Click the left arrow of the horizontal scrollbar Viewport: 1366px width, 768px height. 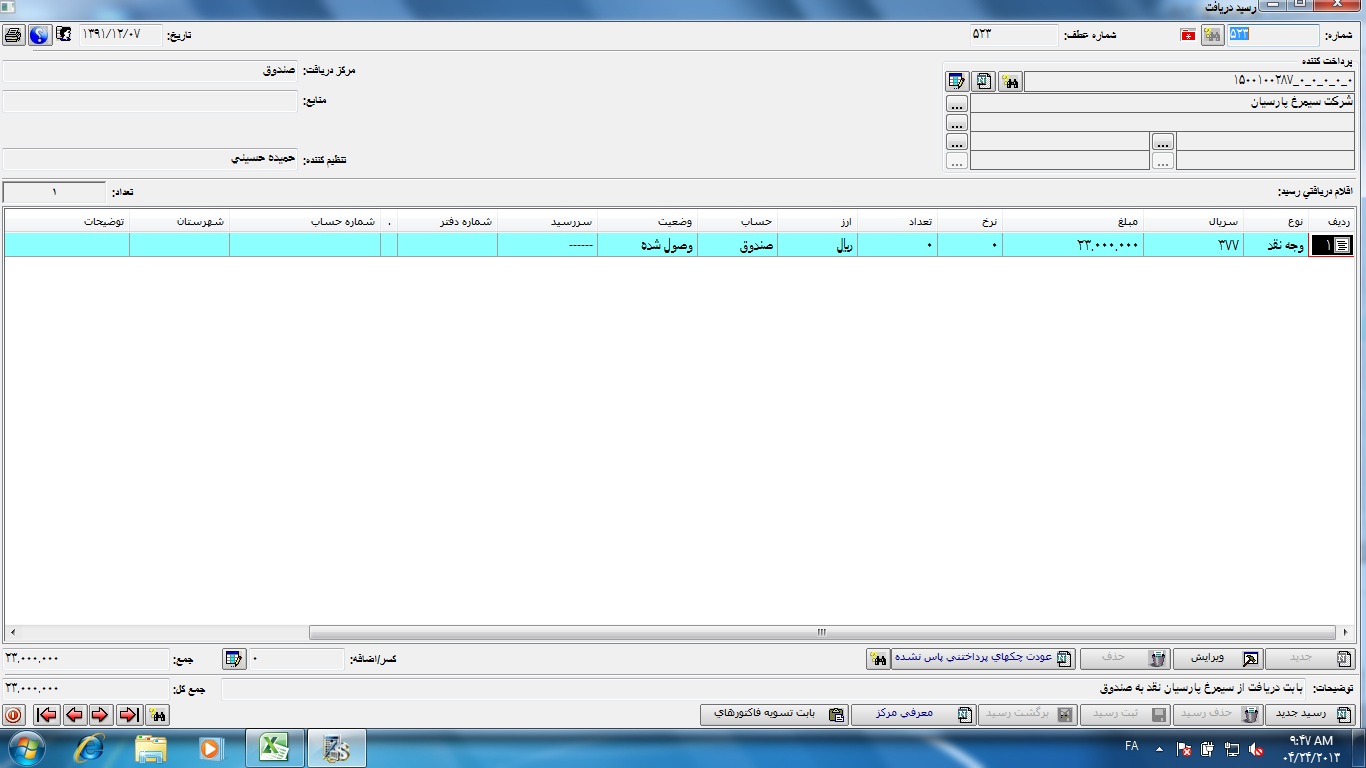coord(12,632)
